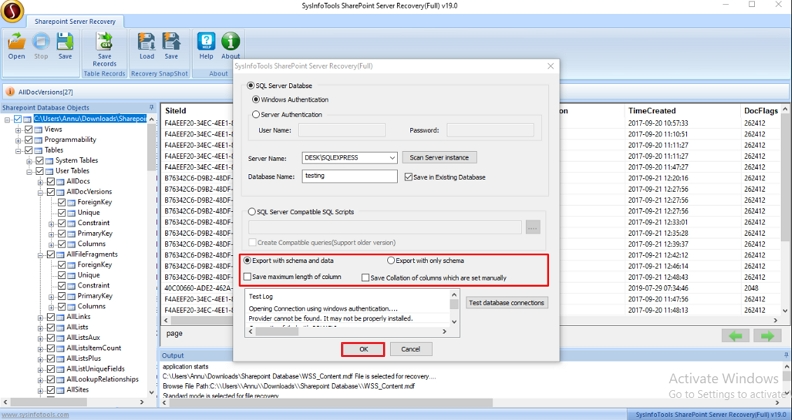Click Test database connections button

coord(506,303)
